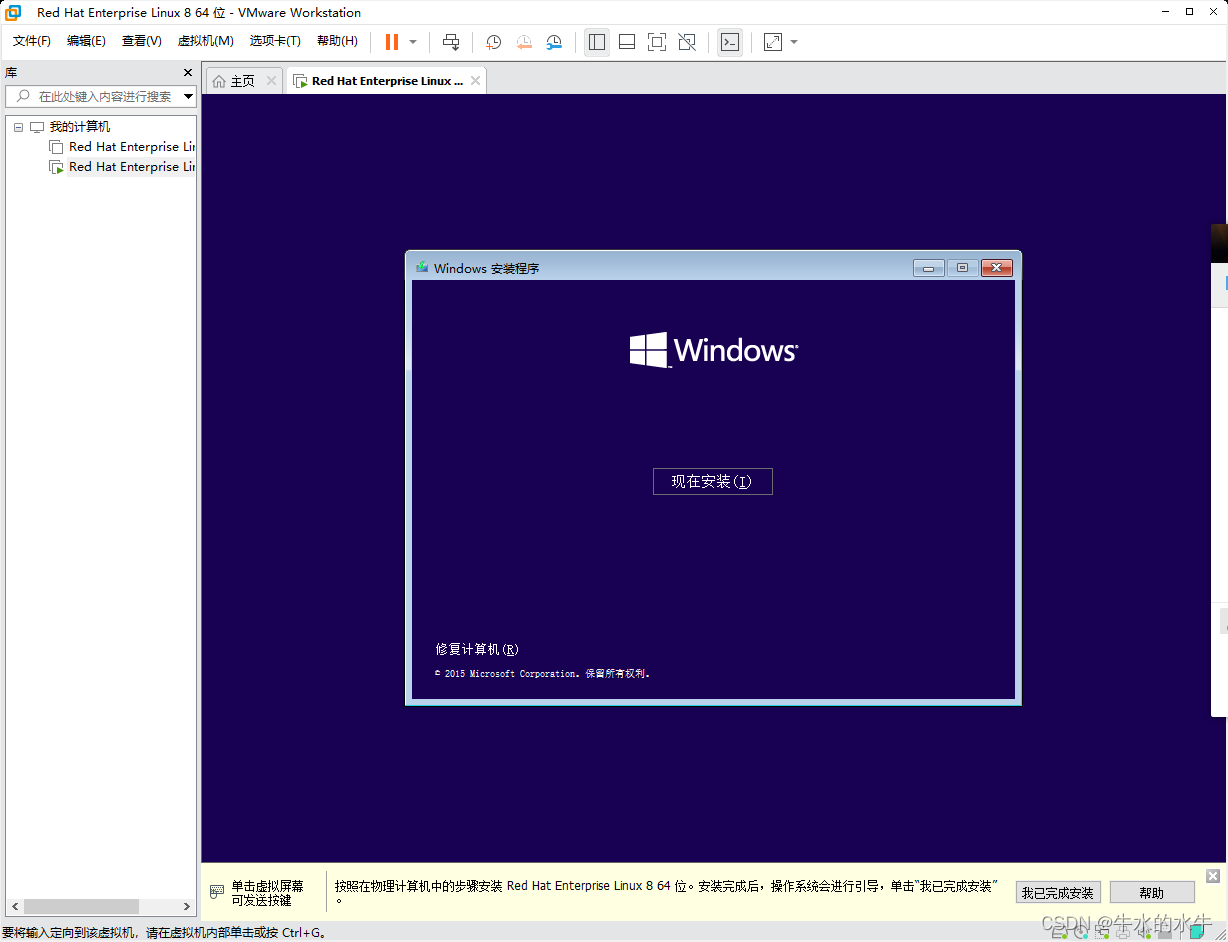
Task: Open the power options dropdown arrow beside pause
Action: tap(413, 42)
